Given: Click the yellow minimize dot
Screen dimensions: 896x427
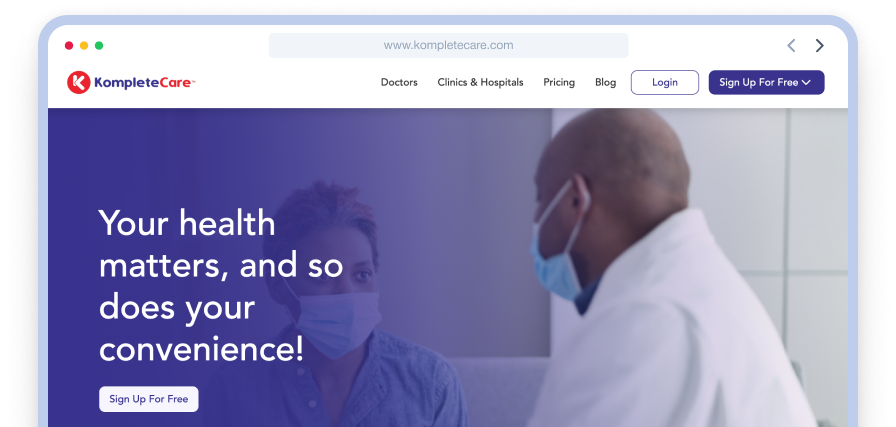Looking at the screenshot, I should (x=84, y=46).
